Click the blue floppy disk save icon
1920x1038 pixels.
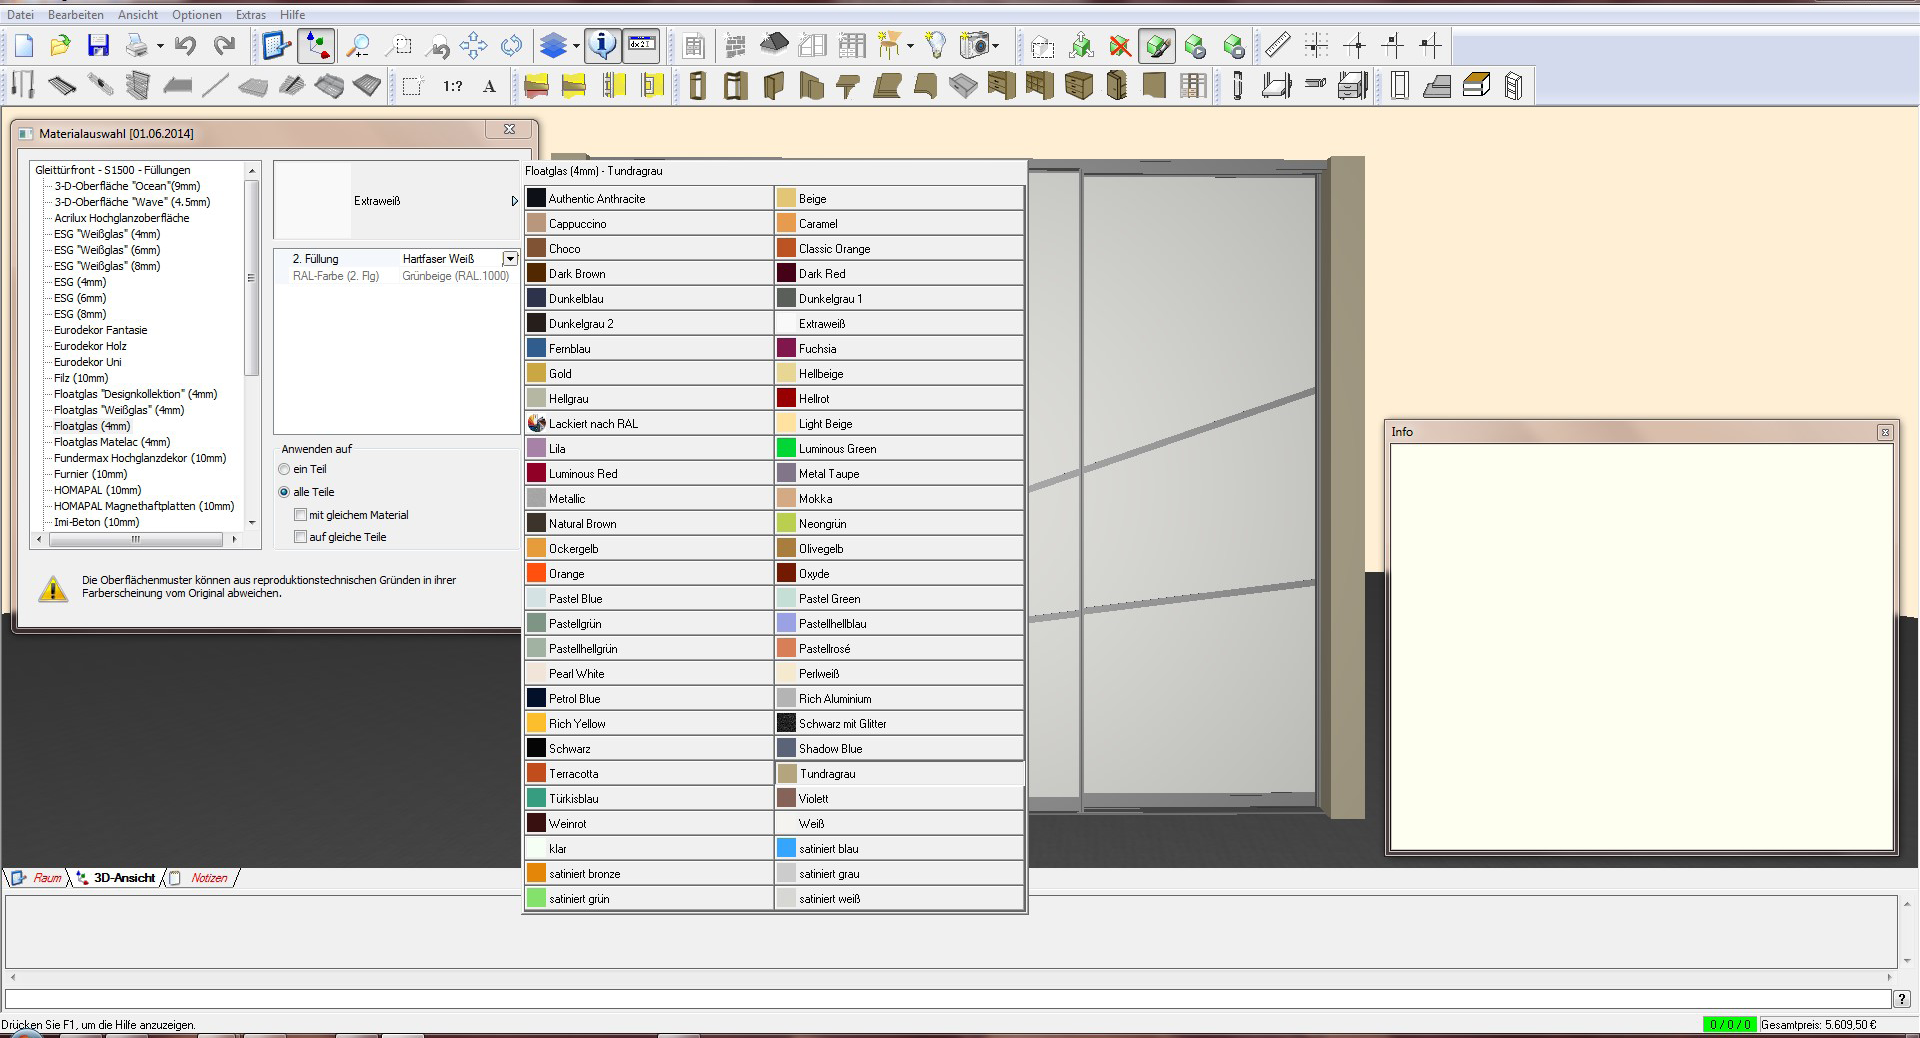[x=98, y=46]
